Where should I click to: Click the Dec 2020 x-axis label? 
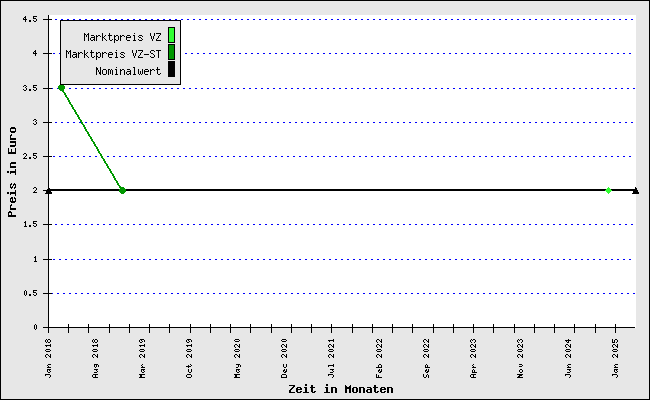coord(284,359)
